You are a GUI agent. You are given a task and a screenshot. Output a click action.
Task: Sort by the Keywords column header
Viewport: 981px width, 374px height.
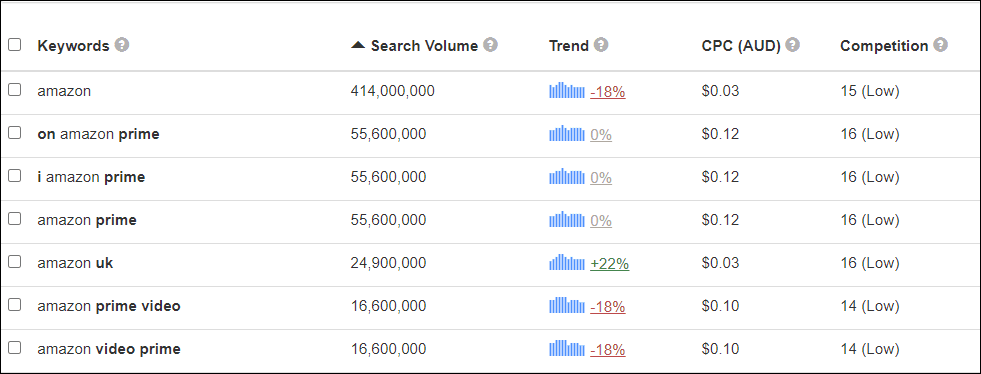pyautogui.click(x=73, y=46)
